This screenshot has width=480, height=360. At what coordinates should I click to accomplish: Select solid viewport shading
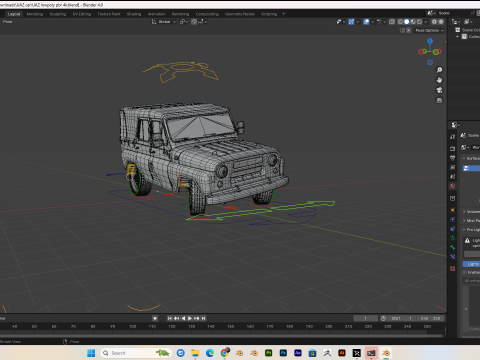(x=406, y=22)
